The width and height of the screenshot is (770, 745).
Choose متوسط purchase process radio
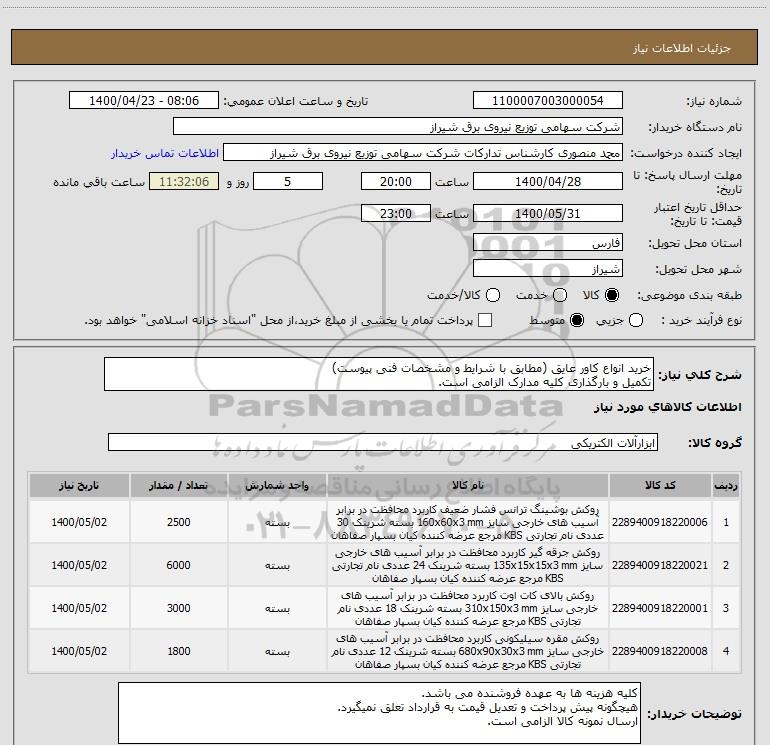[x=577, y=321]
